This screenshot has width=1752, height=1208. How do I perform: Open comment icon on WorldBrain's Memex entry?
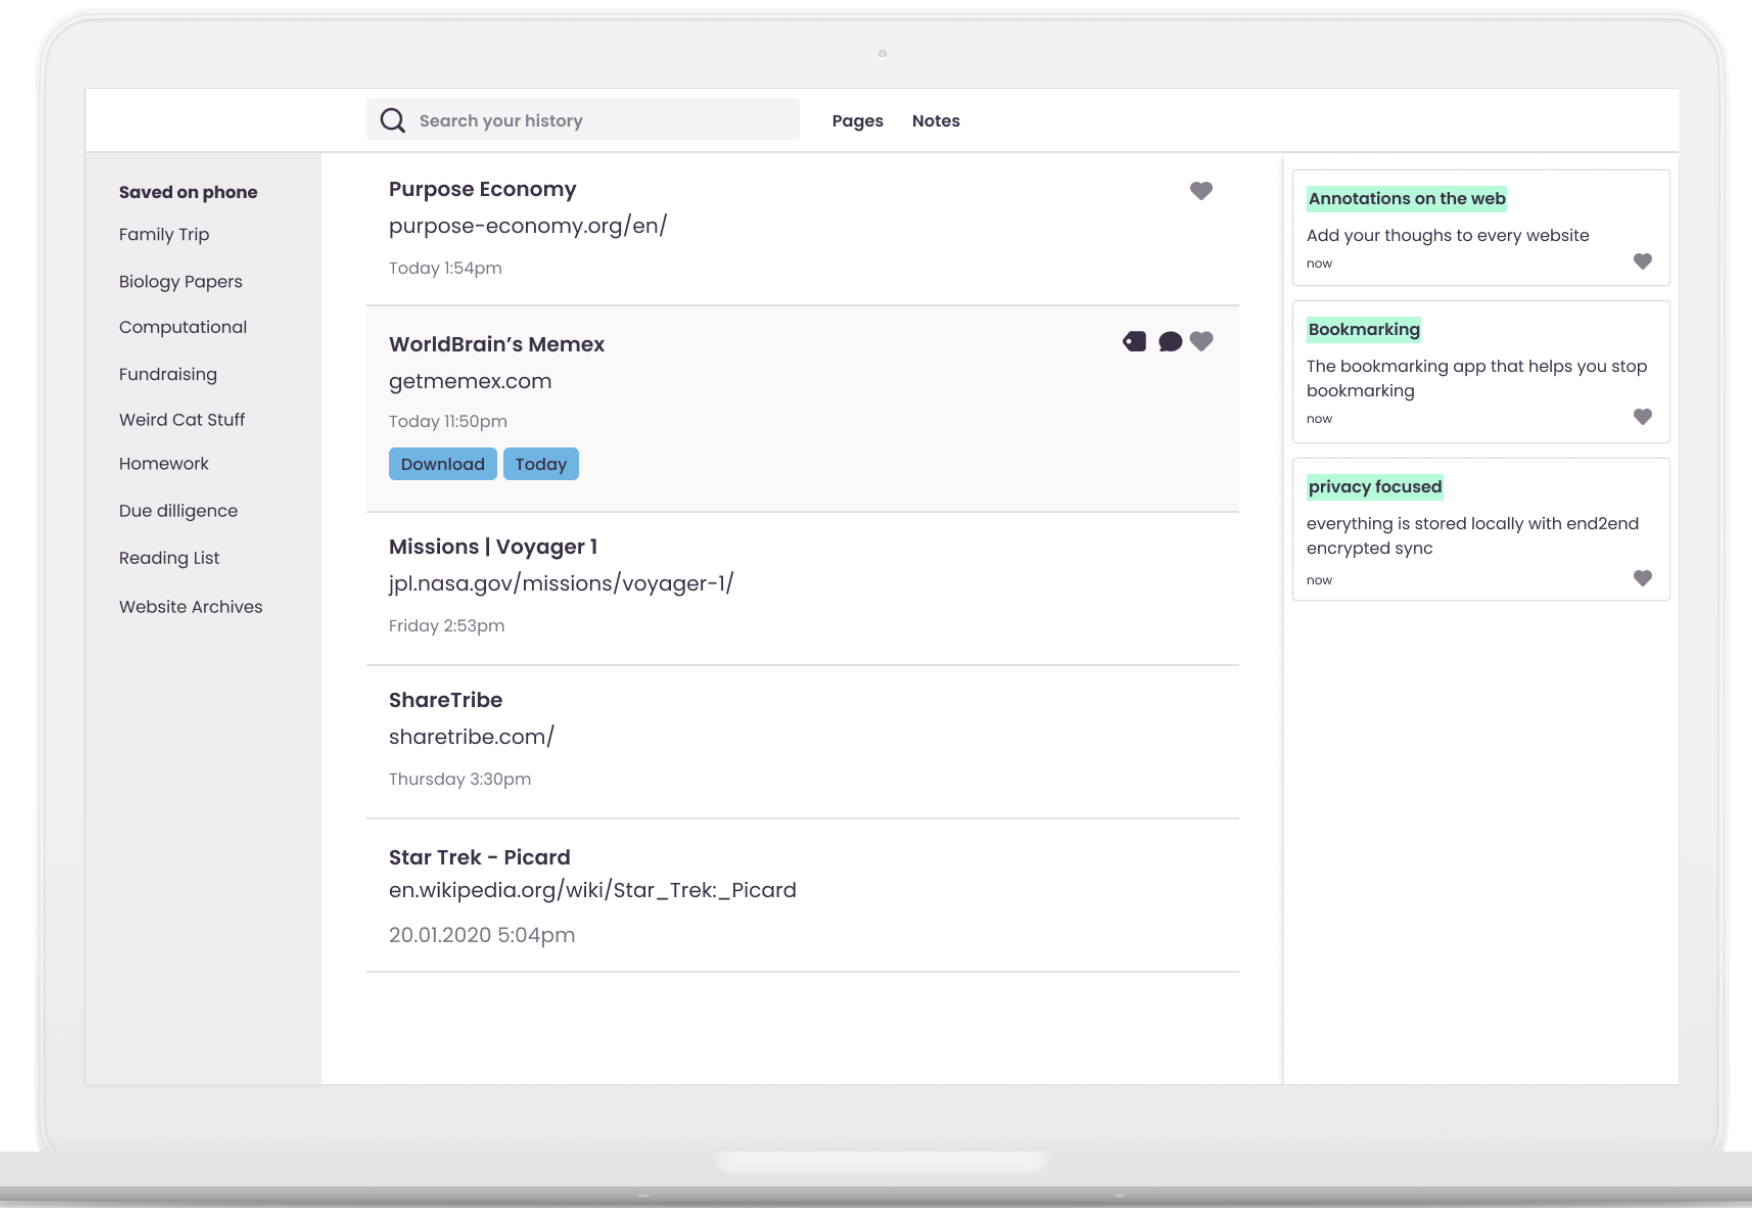1170,342
